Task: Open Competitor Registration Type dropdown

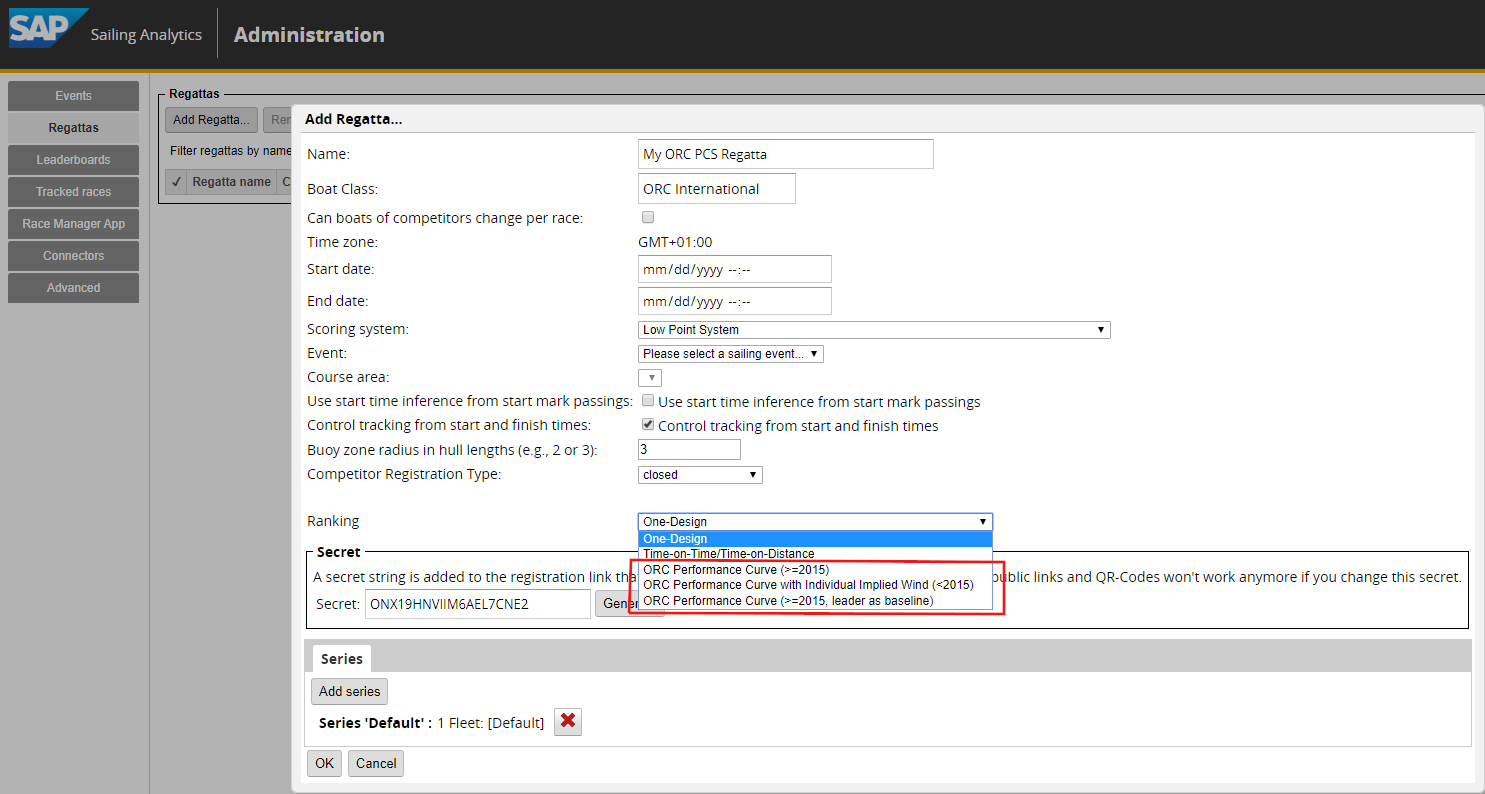Action: [700, 474]
